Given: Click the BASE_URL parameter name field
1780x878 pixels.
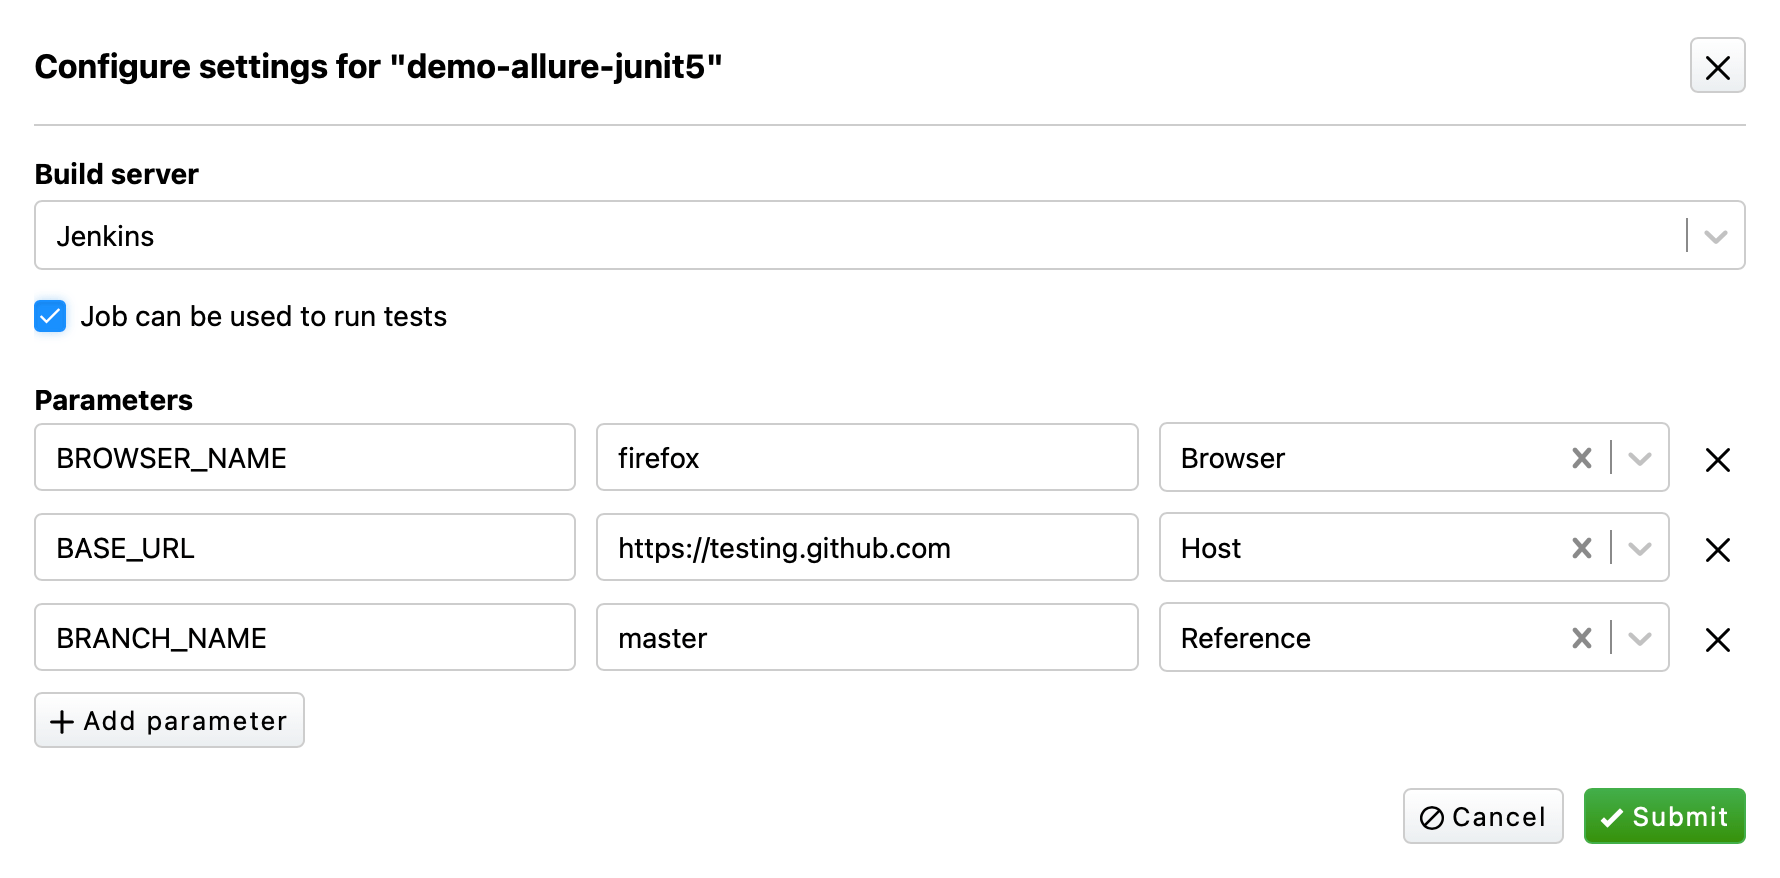Looking at the screenshot, I should click(304, 548).
